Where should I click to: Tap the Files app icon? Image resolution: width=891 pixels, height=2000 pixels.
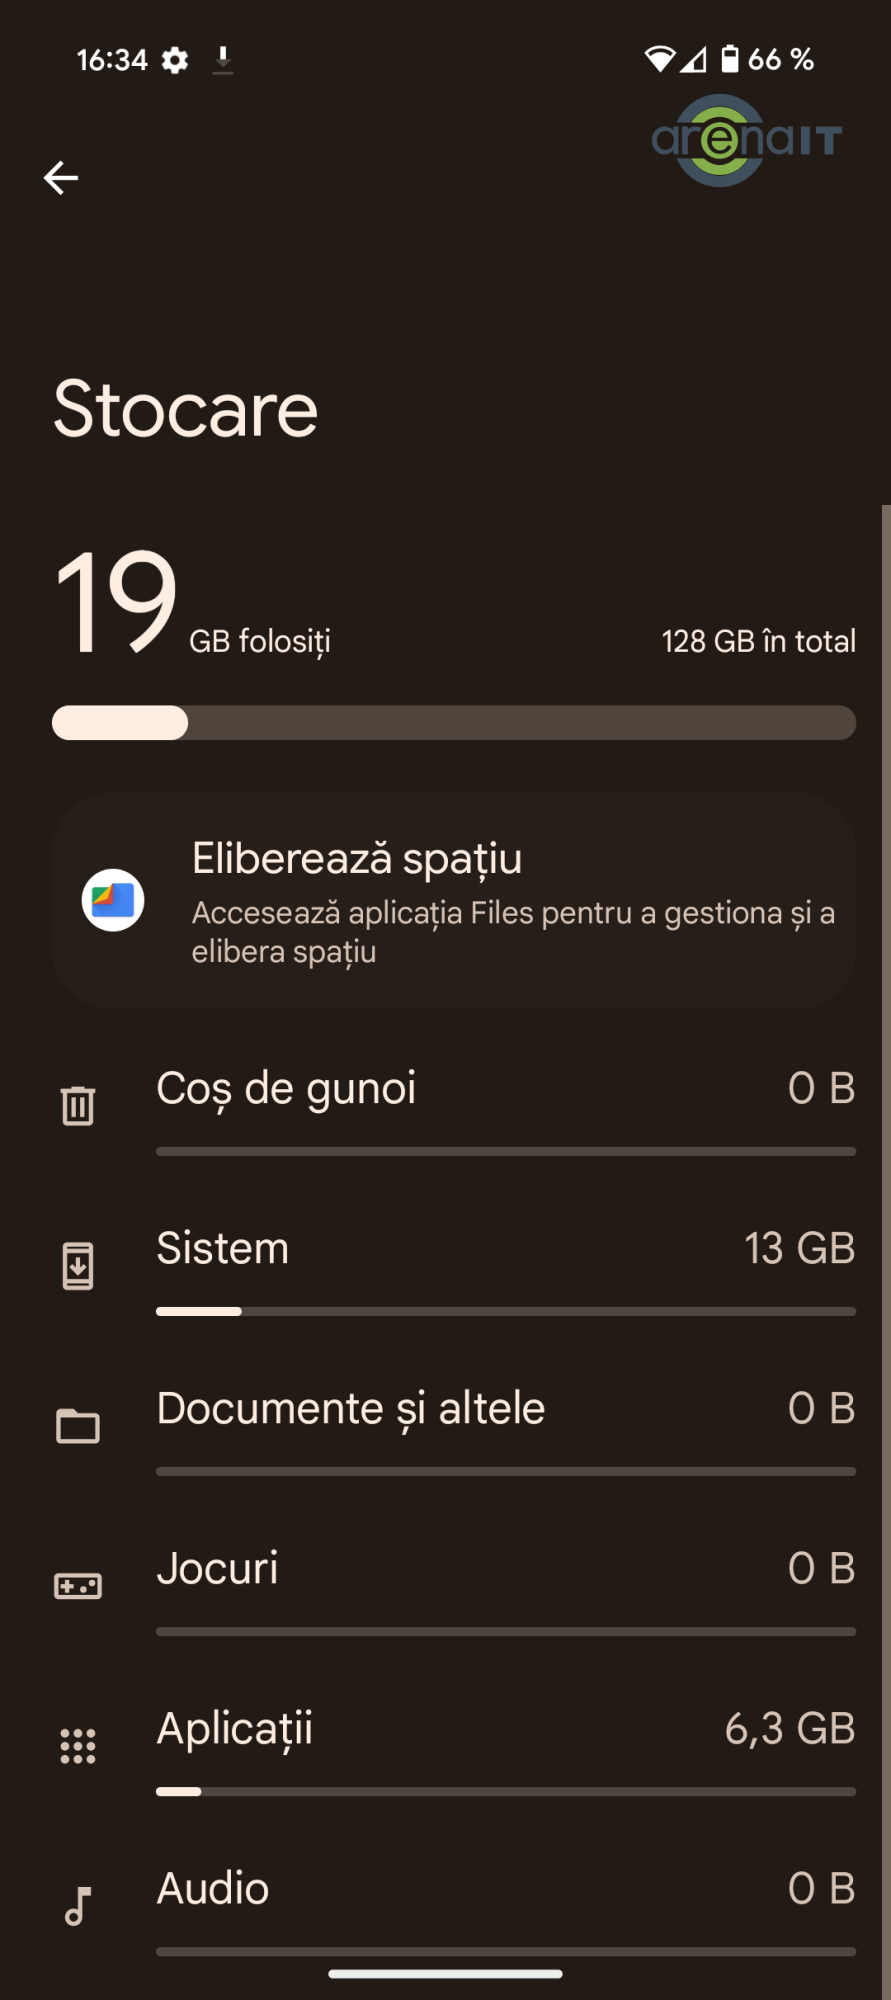[x=113, y=900]
